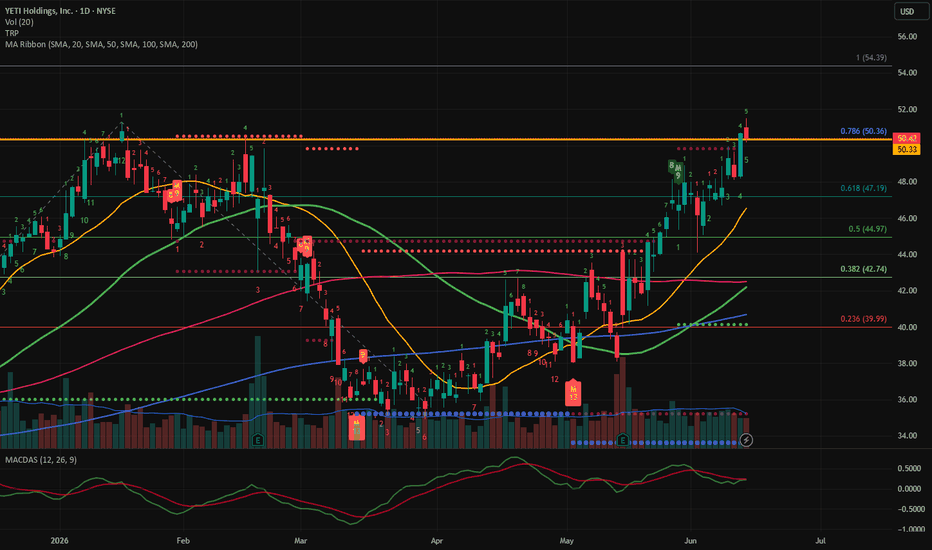Click the Mar label on time axis
The image size is (932, 550).
[x=301, y=540]
